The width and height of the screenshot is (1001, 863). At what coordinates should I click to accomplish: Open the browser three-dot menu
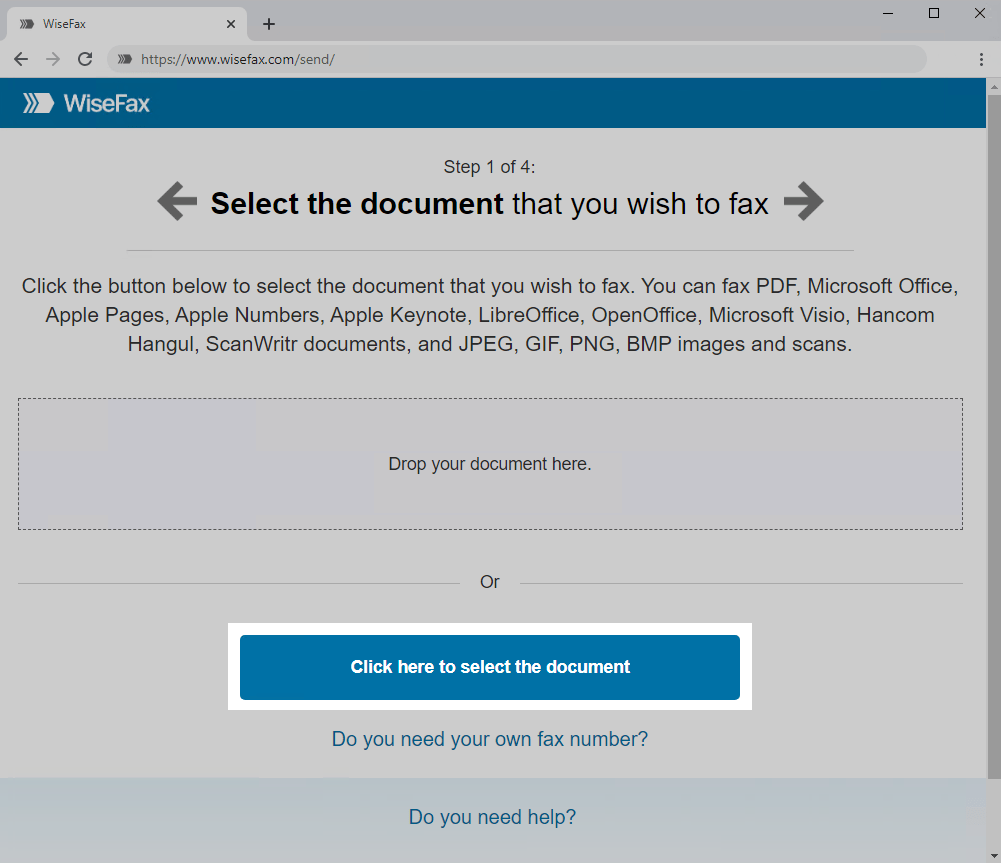pyautogui.click(x=981, y=59)
